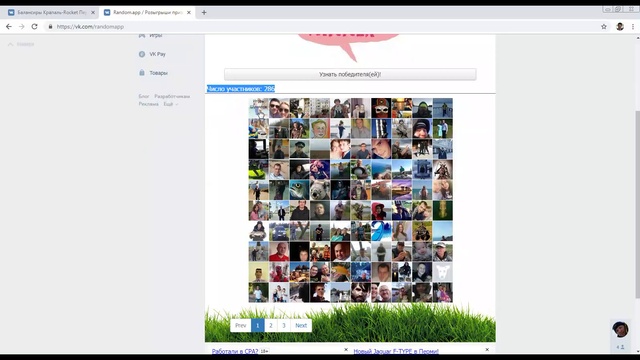
Task: Select the Random.app tab
Action: (x=147, y=12)
